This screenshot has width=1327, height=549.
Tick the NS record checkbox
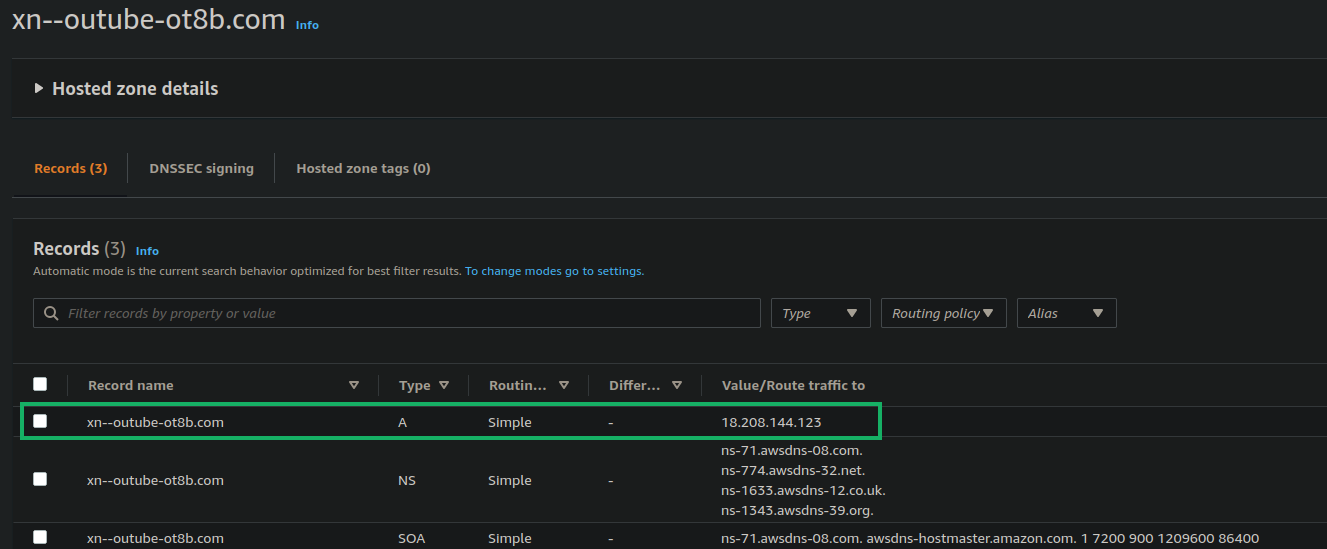40,479
